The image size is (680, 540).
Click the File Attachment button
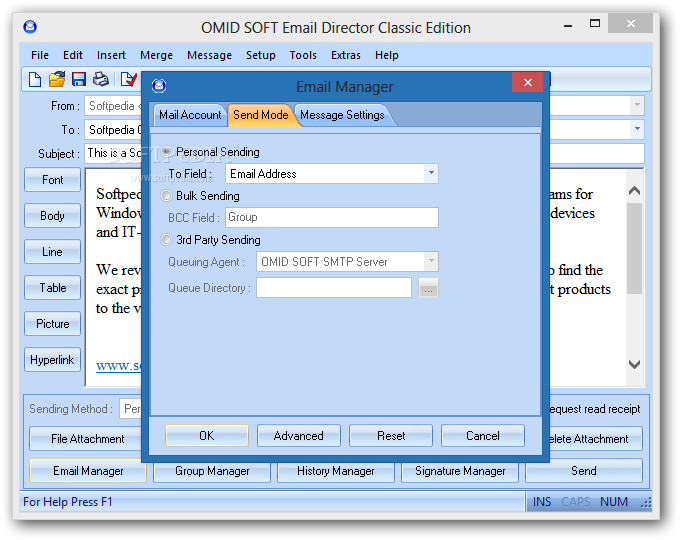click(x=86, y=439)
